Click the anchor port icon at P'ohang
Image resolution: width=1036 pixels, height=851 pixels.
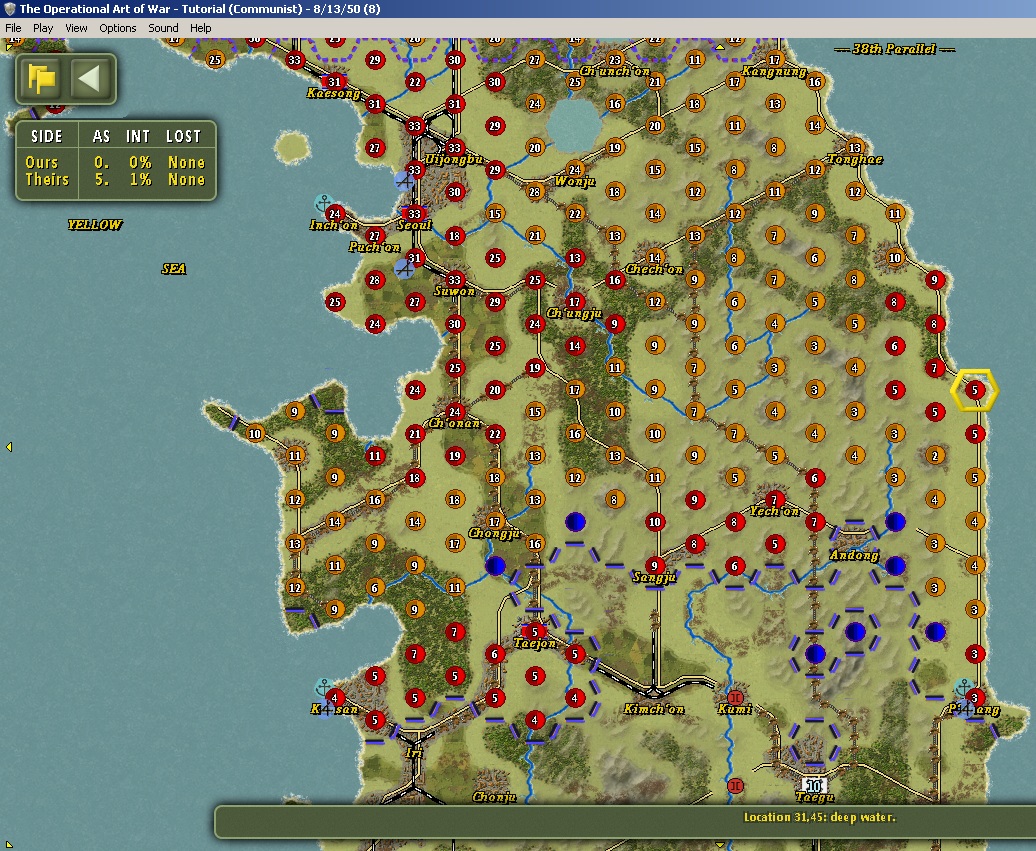964,686
